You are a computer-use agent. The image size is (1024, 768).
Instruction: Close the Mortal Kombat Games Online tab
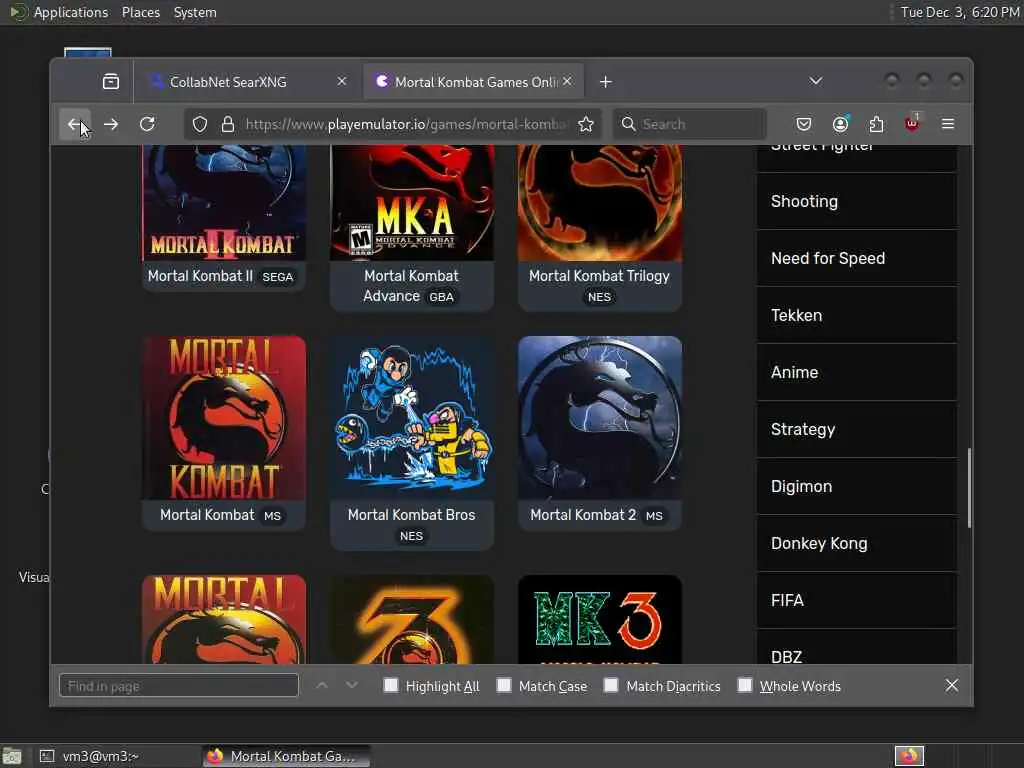(x=567, y=81)
